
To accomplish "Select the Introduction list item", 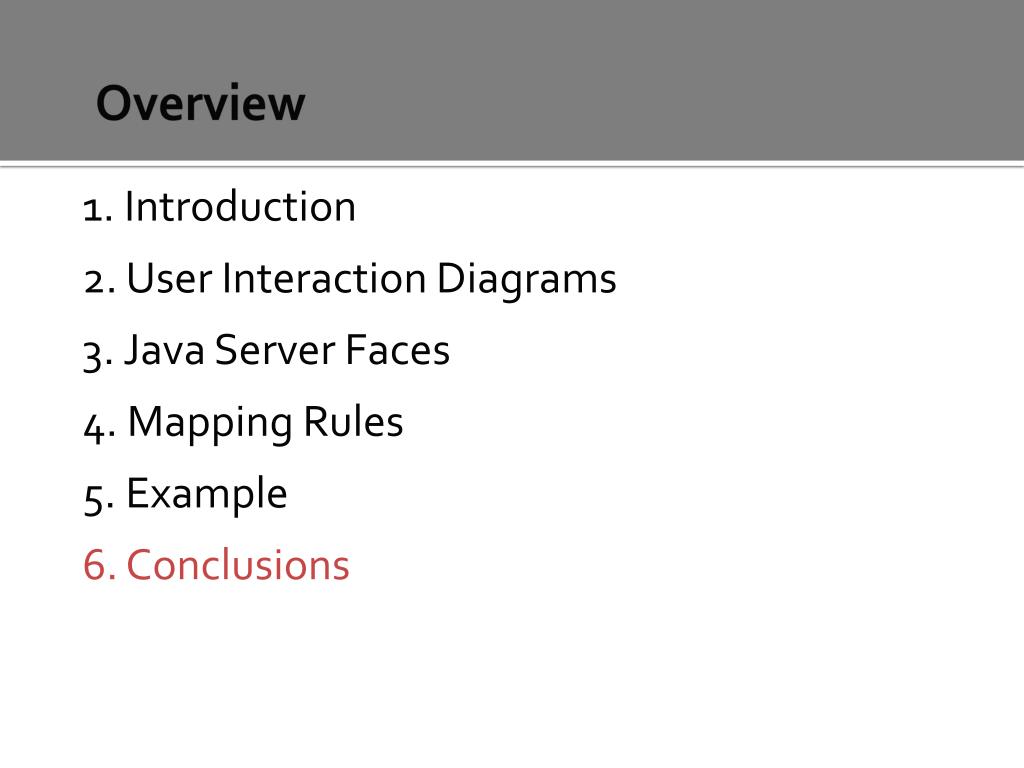I will click(219, 206).
